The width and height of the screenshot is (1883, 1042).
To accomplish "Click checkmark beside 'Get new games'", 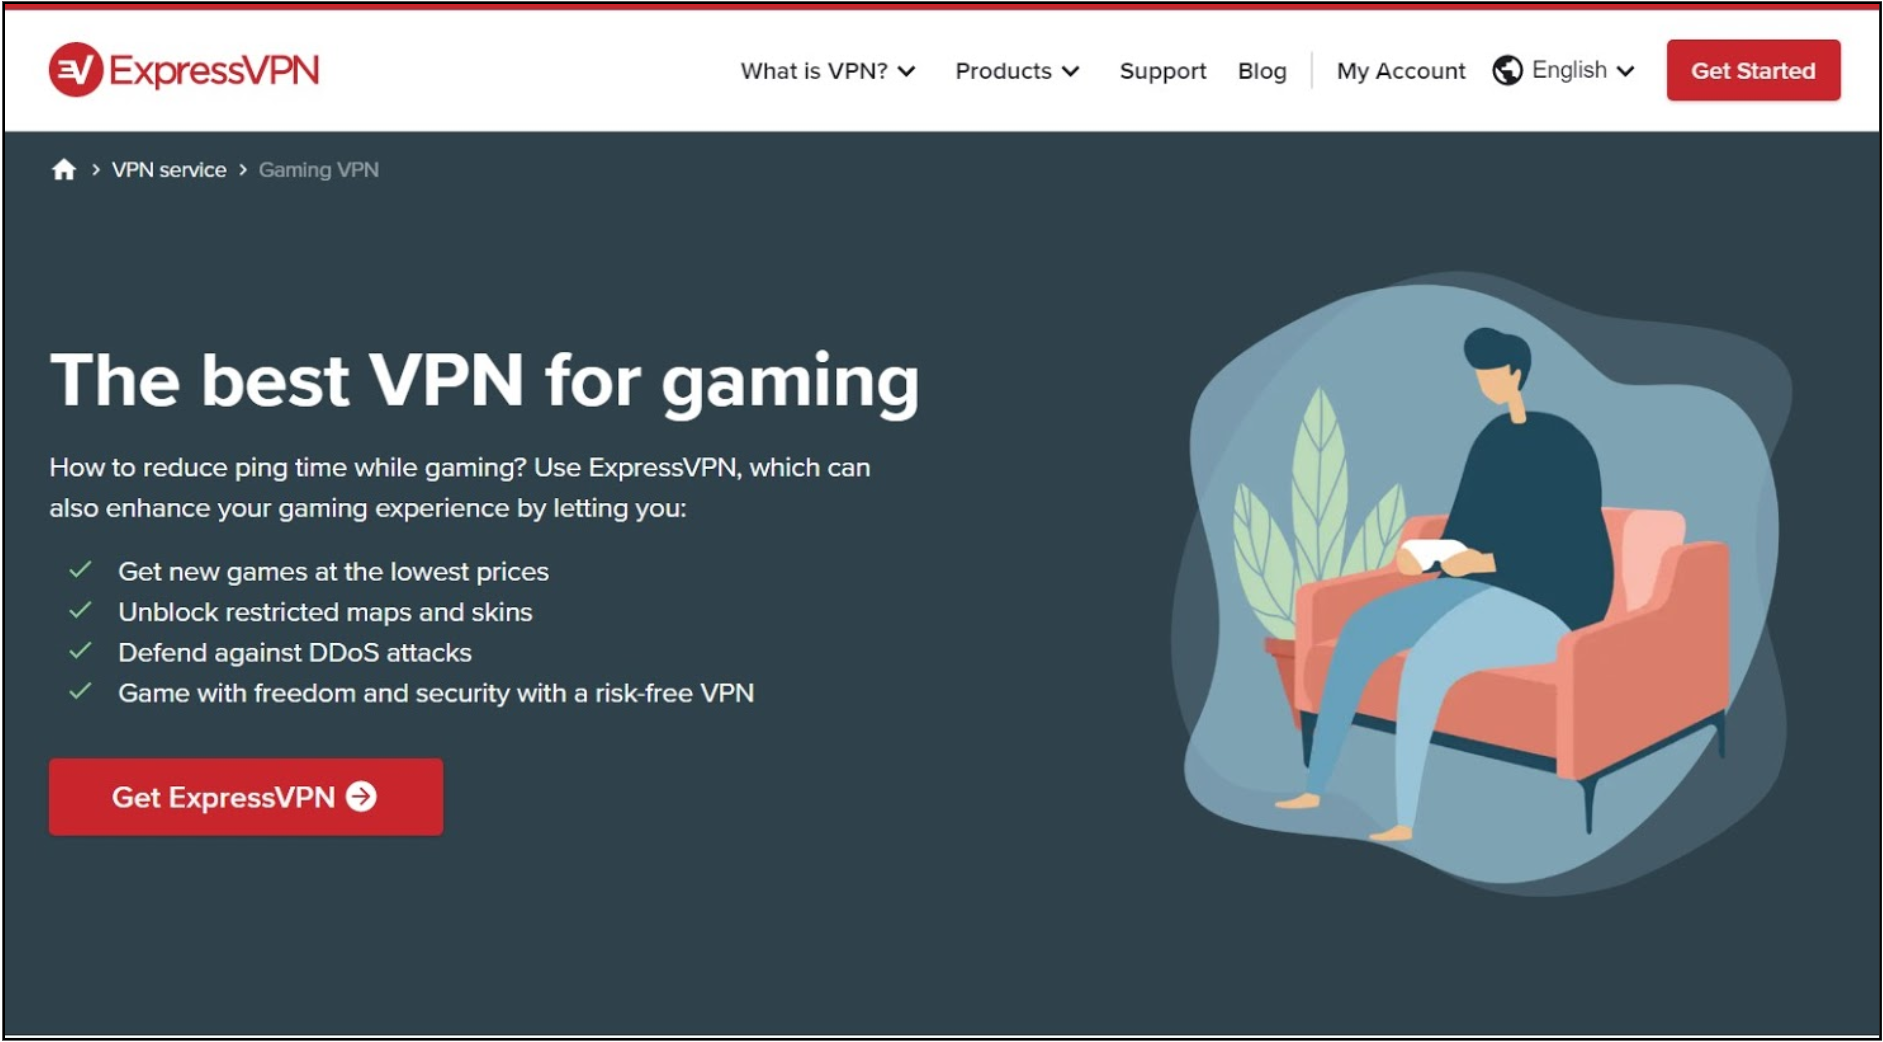I will [x=80, y=570].
